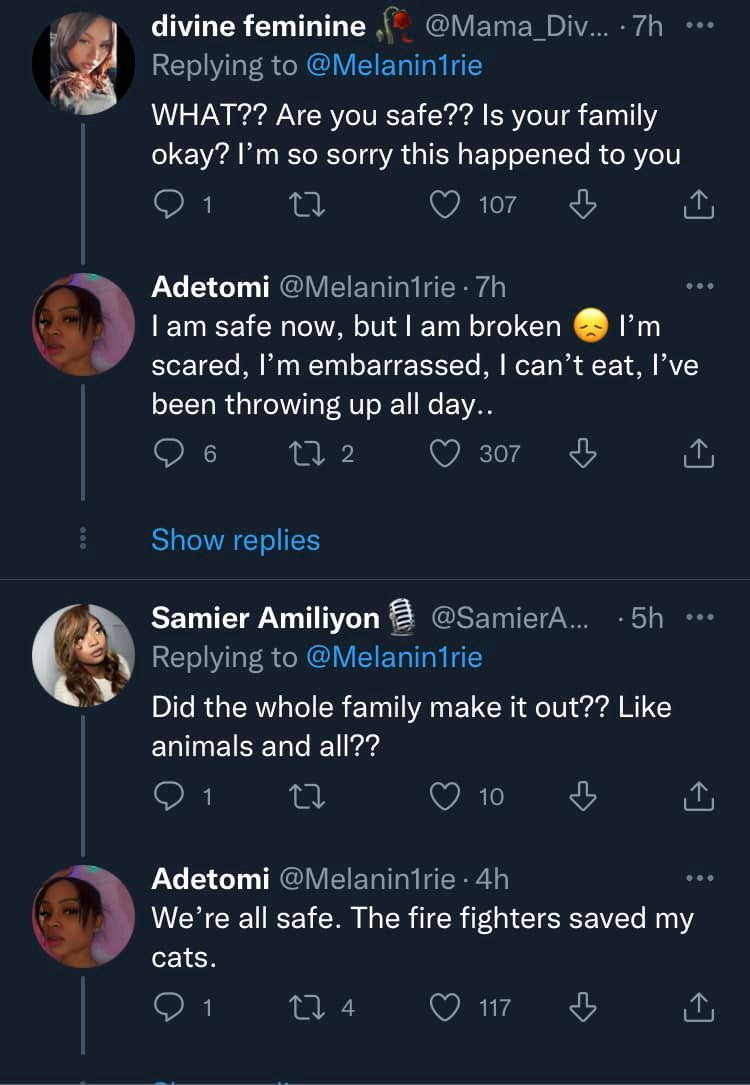
Task: Share divine feminine's tweet
Action: [699, 205]
